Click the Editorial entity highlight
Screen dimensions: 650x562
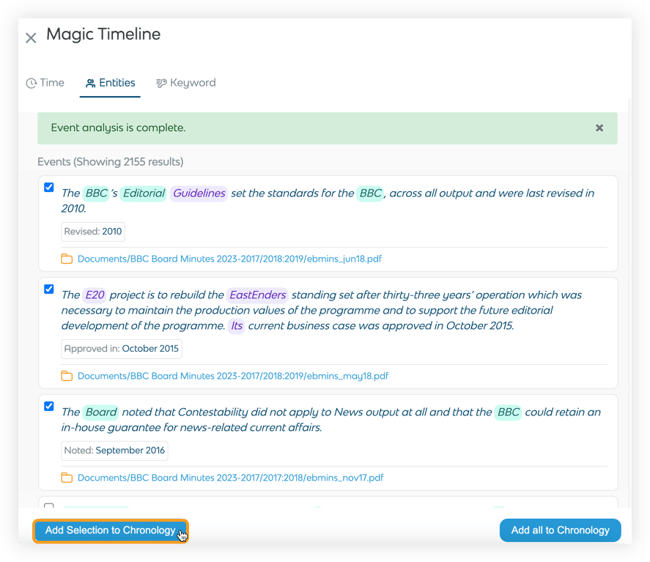click(x=144, y=193)
